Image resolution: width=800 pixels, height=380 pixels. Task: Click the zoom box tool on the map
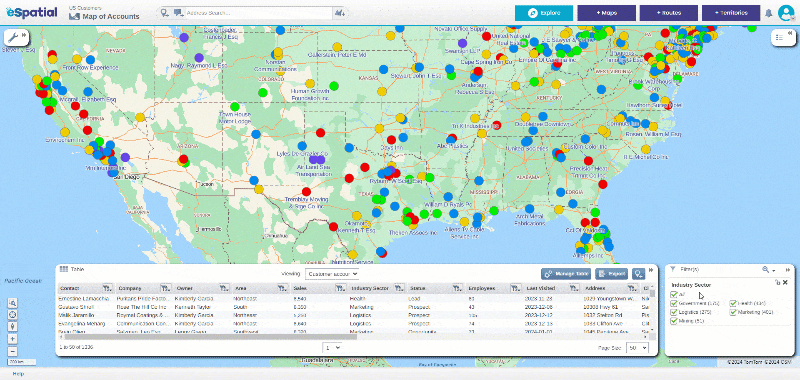(x=13, y=302)
